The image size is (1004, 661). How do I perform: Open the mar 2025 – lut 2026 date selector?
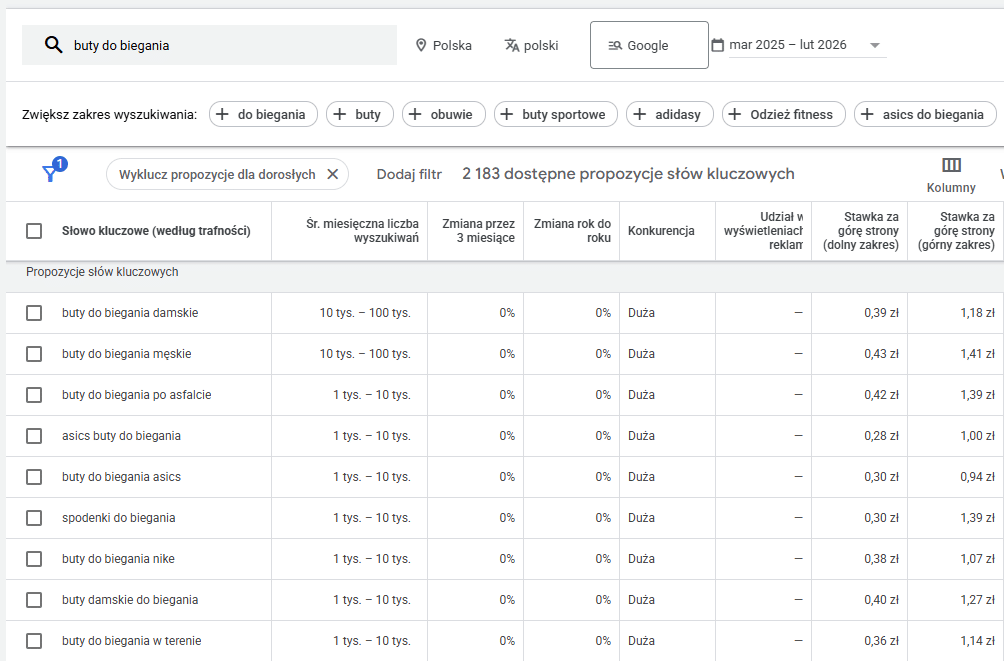(x=807, y=45)
